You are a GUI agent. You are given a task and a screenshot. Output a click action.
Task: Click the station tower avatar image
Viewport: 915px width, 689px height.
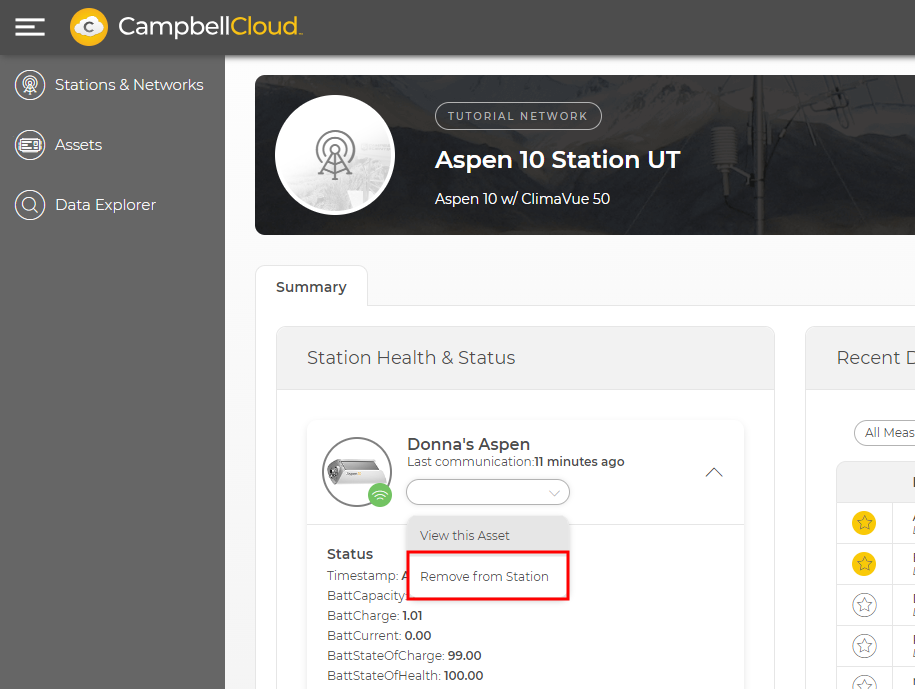335,155
